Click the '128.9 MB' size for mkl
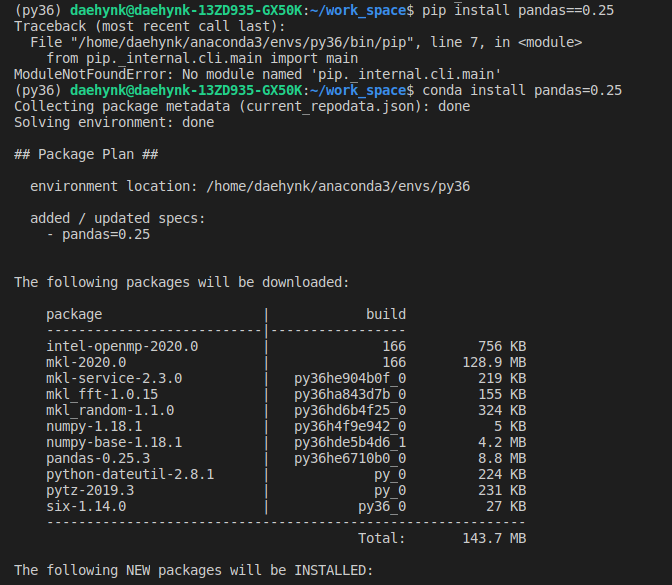This screenshot has width=672, height=585. 494,363
